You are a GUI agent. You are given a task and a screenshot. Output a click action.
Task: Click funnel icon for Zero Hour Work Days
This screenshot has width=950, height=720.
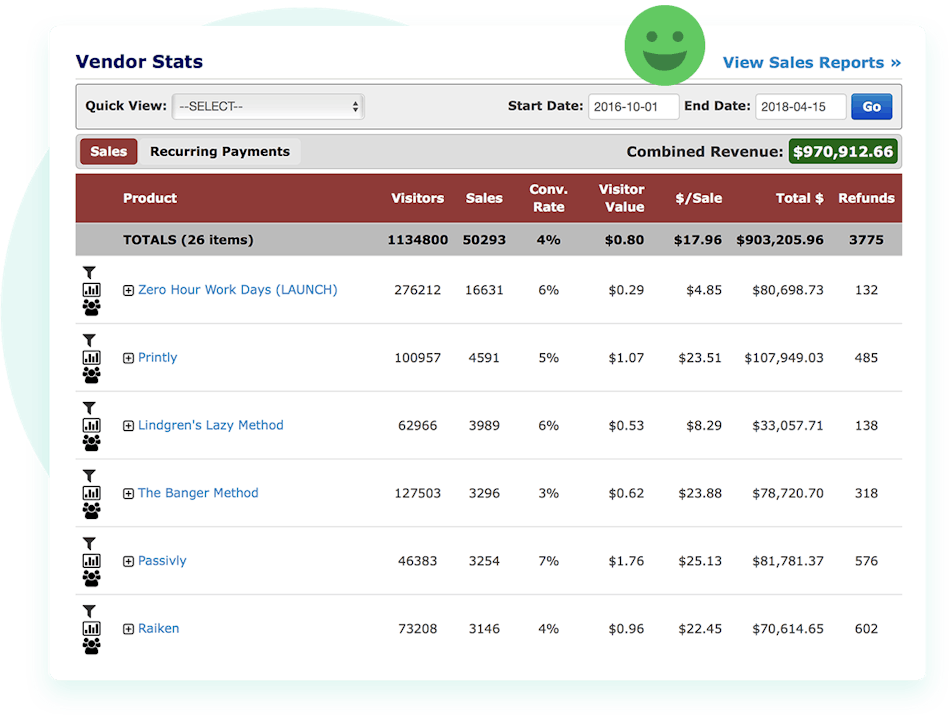coord(90,272)
